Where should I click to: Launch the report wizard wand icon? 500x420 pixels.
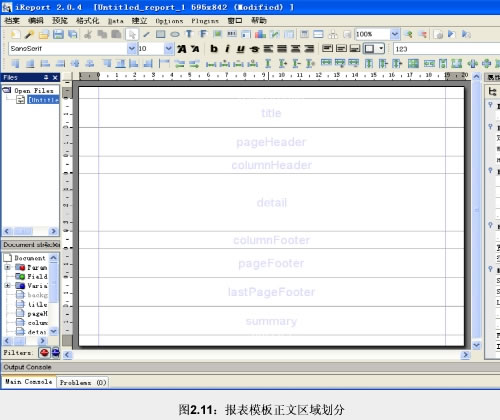pos(30,34)
